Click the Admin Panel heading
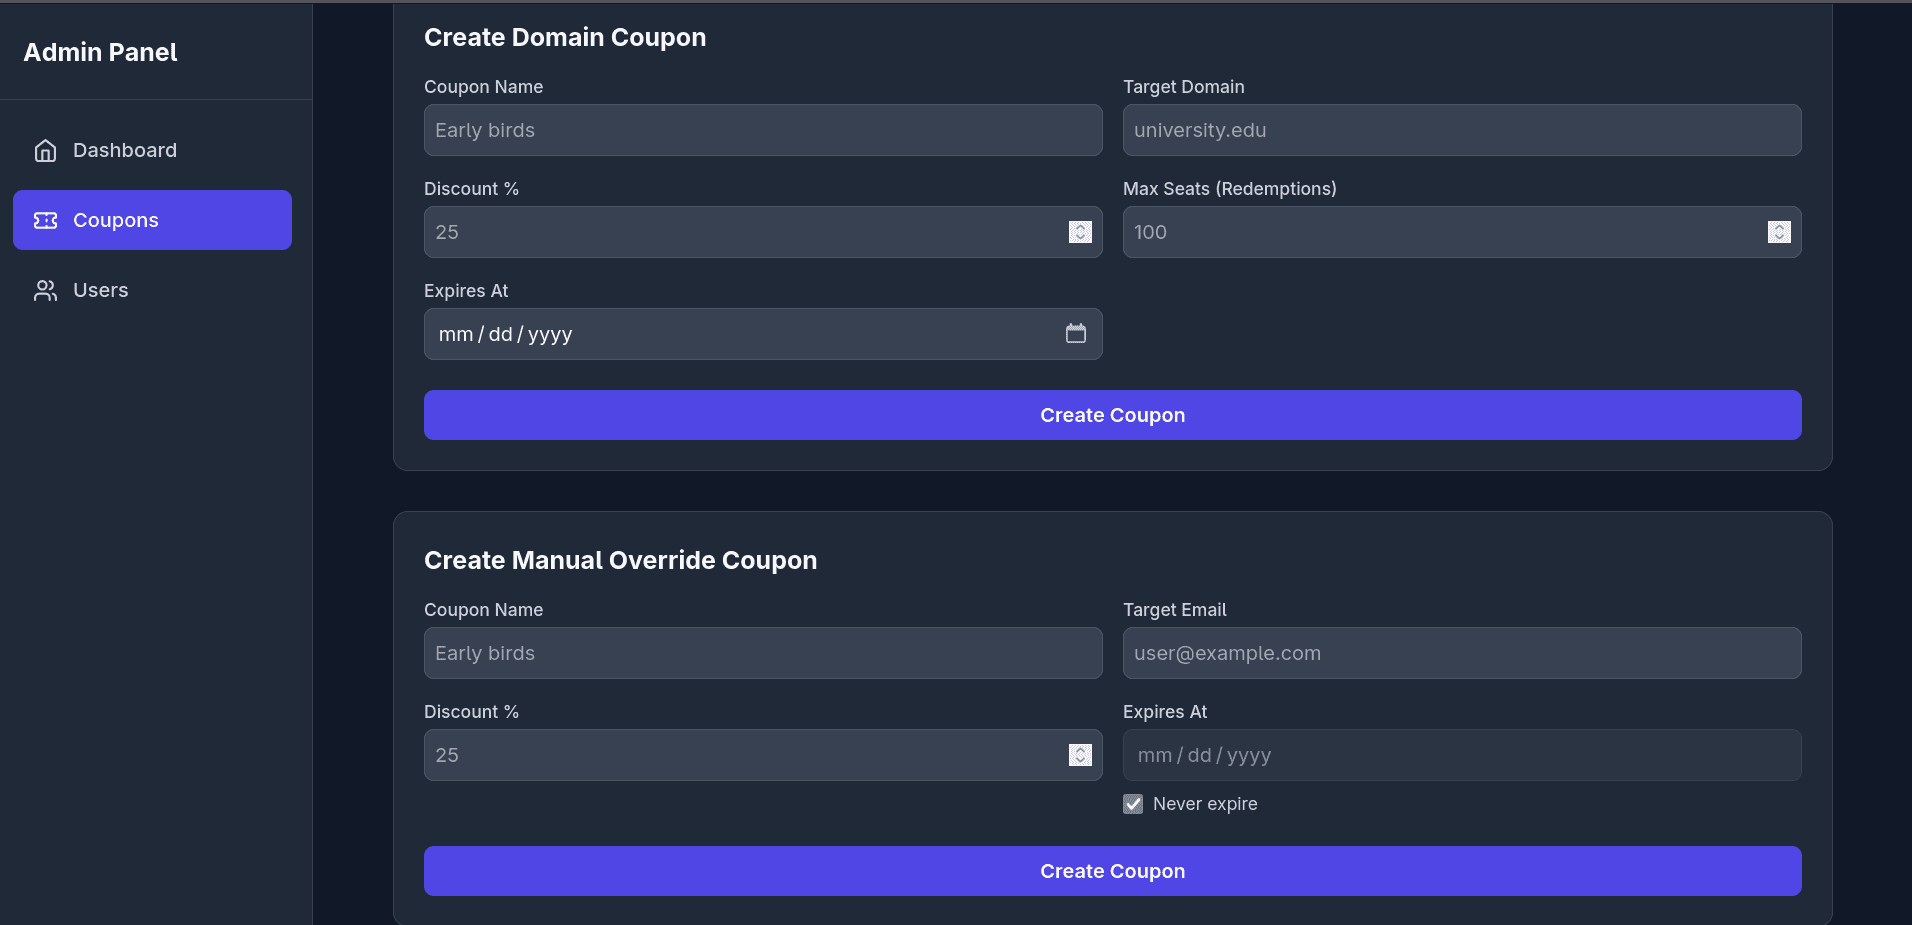Screen dimensions: 1912x925 [100, 51]
